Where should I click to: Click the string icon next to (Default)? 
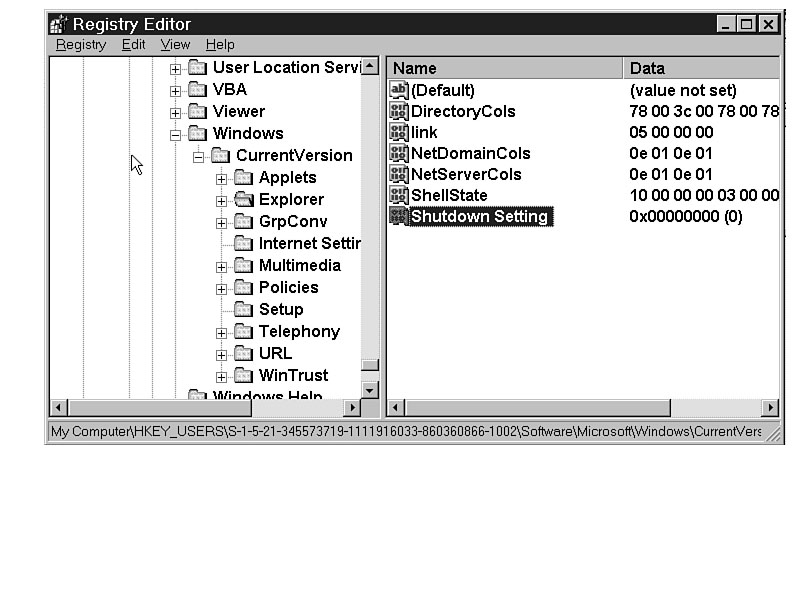[399, 91]
